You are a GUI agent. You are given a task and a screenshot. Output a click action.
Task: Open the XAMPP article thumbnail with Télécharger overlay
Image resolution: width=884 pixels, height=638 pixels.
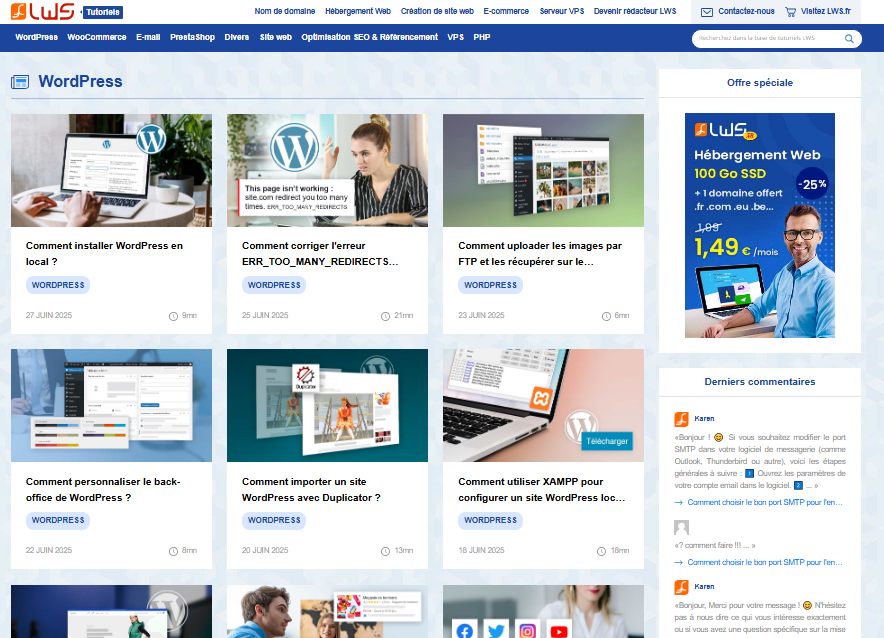point(543,406)
